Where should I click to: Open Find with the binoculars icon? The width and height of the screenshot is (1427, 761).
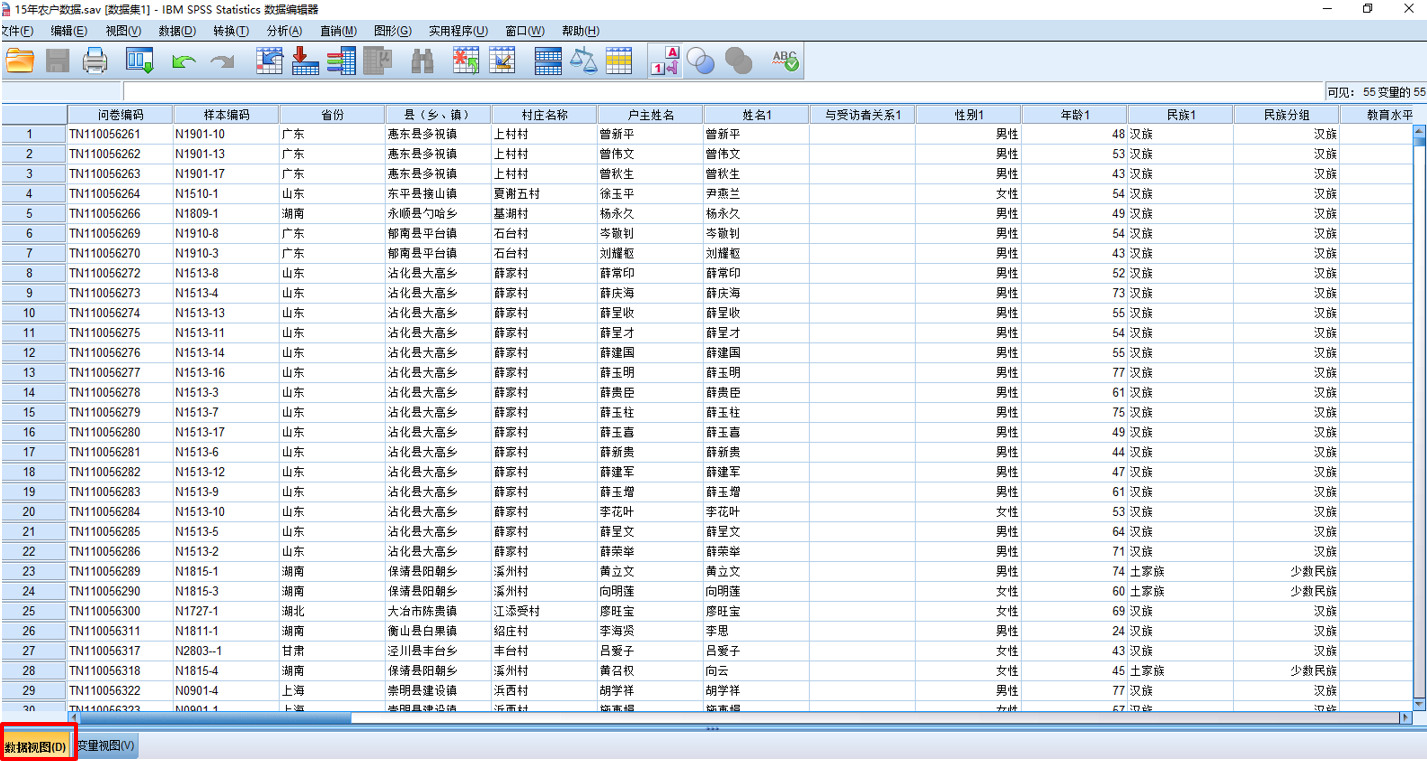422,61
